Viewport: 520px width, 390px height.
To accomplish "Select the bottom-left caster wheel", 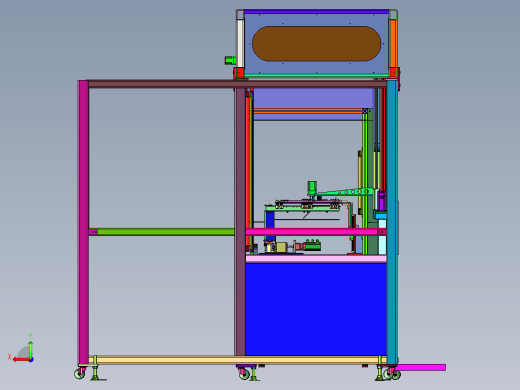I will 80,373.
